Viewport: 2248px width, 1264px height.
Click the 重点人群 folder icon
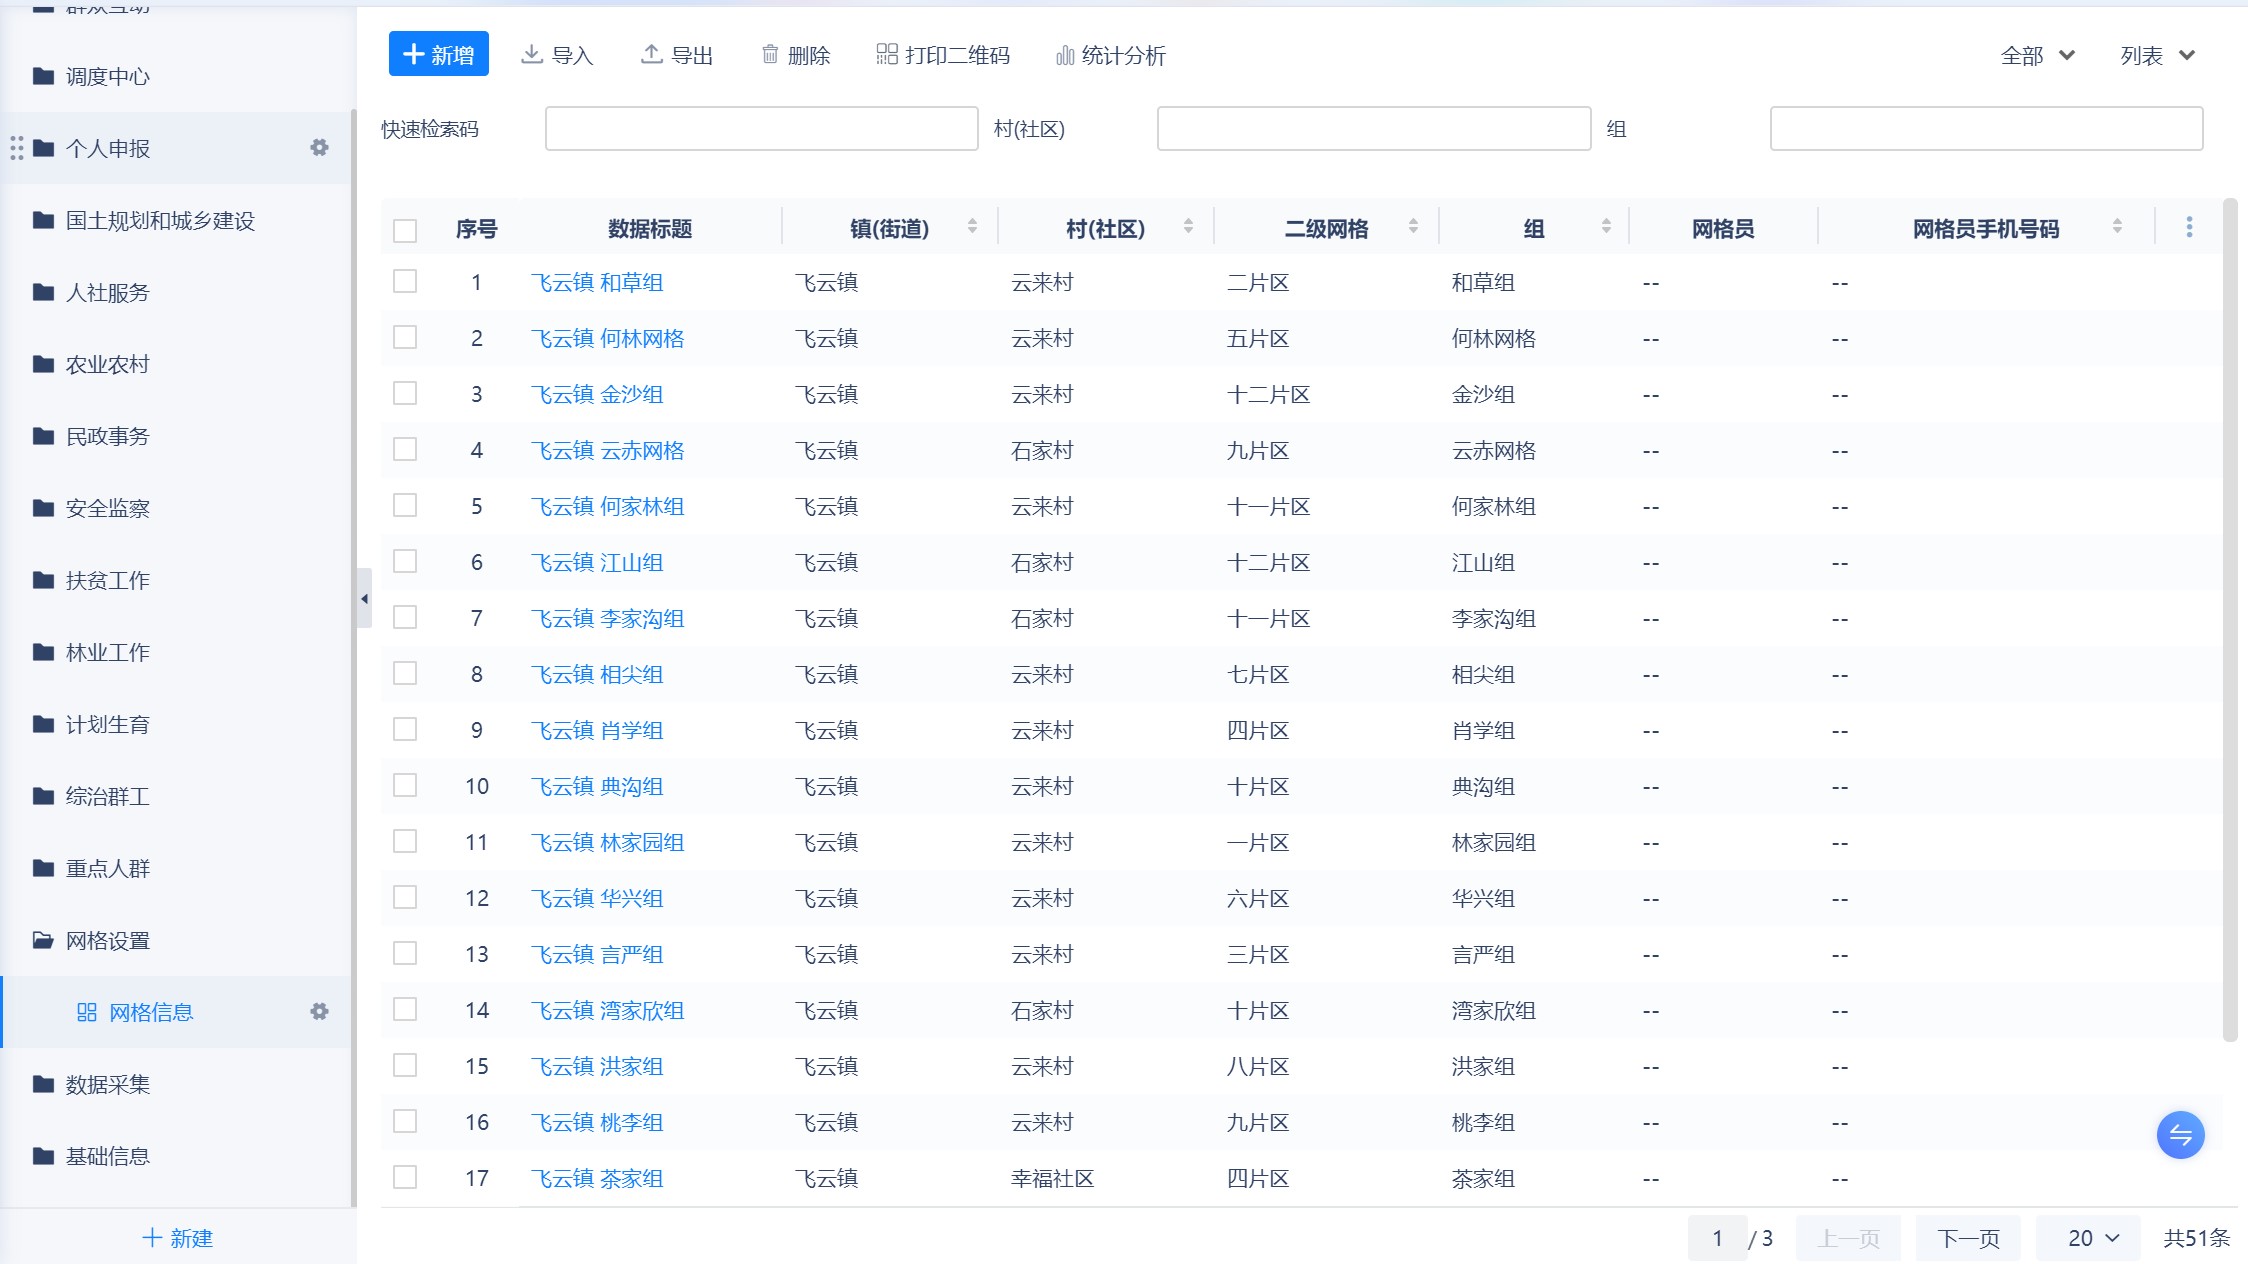point(43,868)
